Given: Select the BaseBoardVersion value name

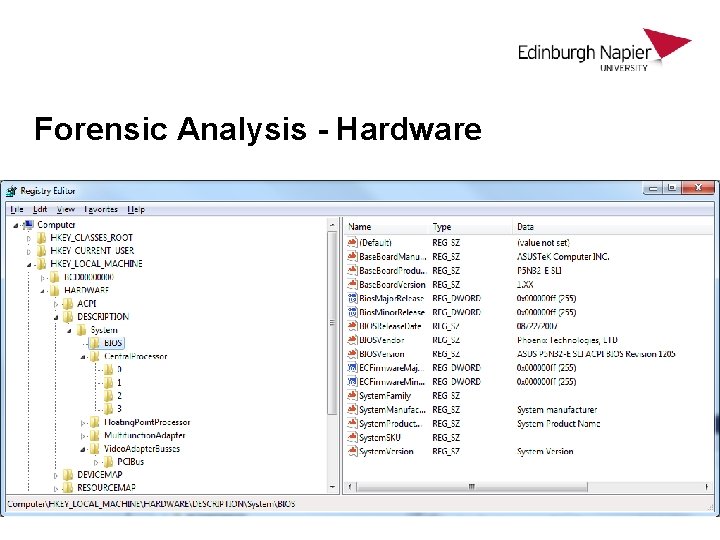Looking at the screenshot, I should pos(392,285).
